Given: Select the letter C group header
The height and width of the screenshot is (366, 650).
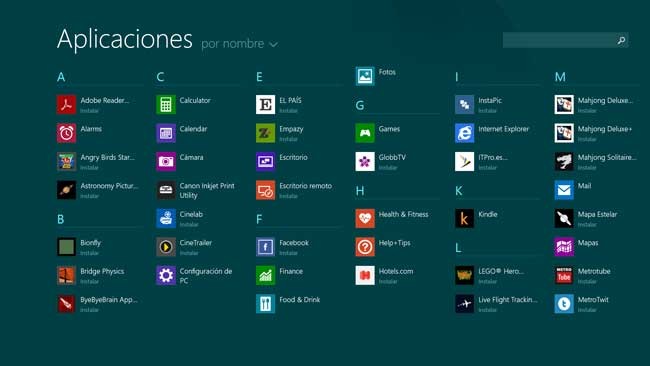Looking at the screenshot, I should pos(160,77).
